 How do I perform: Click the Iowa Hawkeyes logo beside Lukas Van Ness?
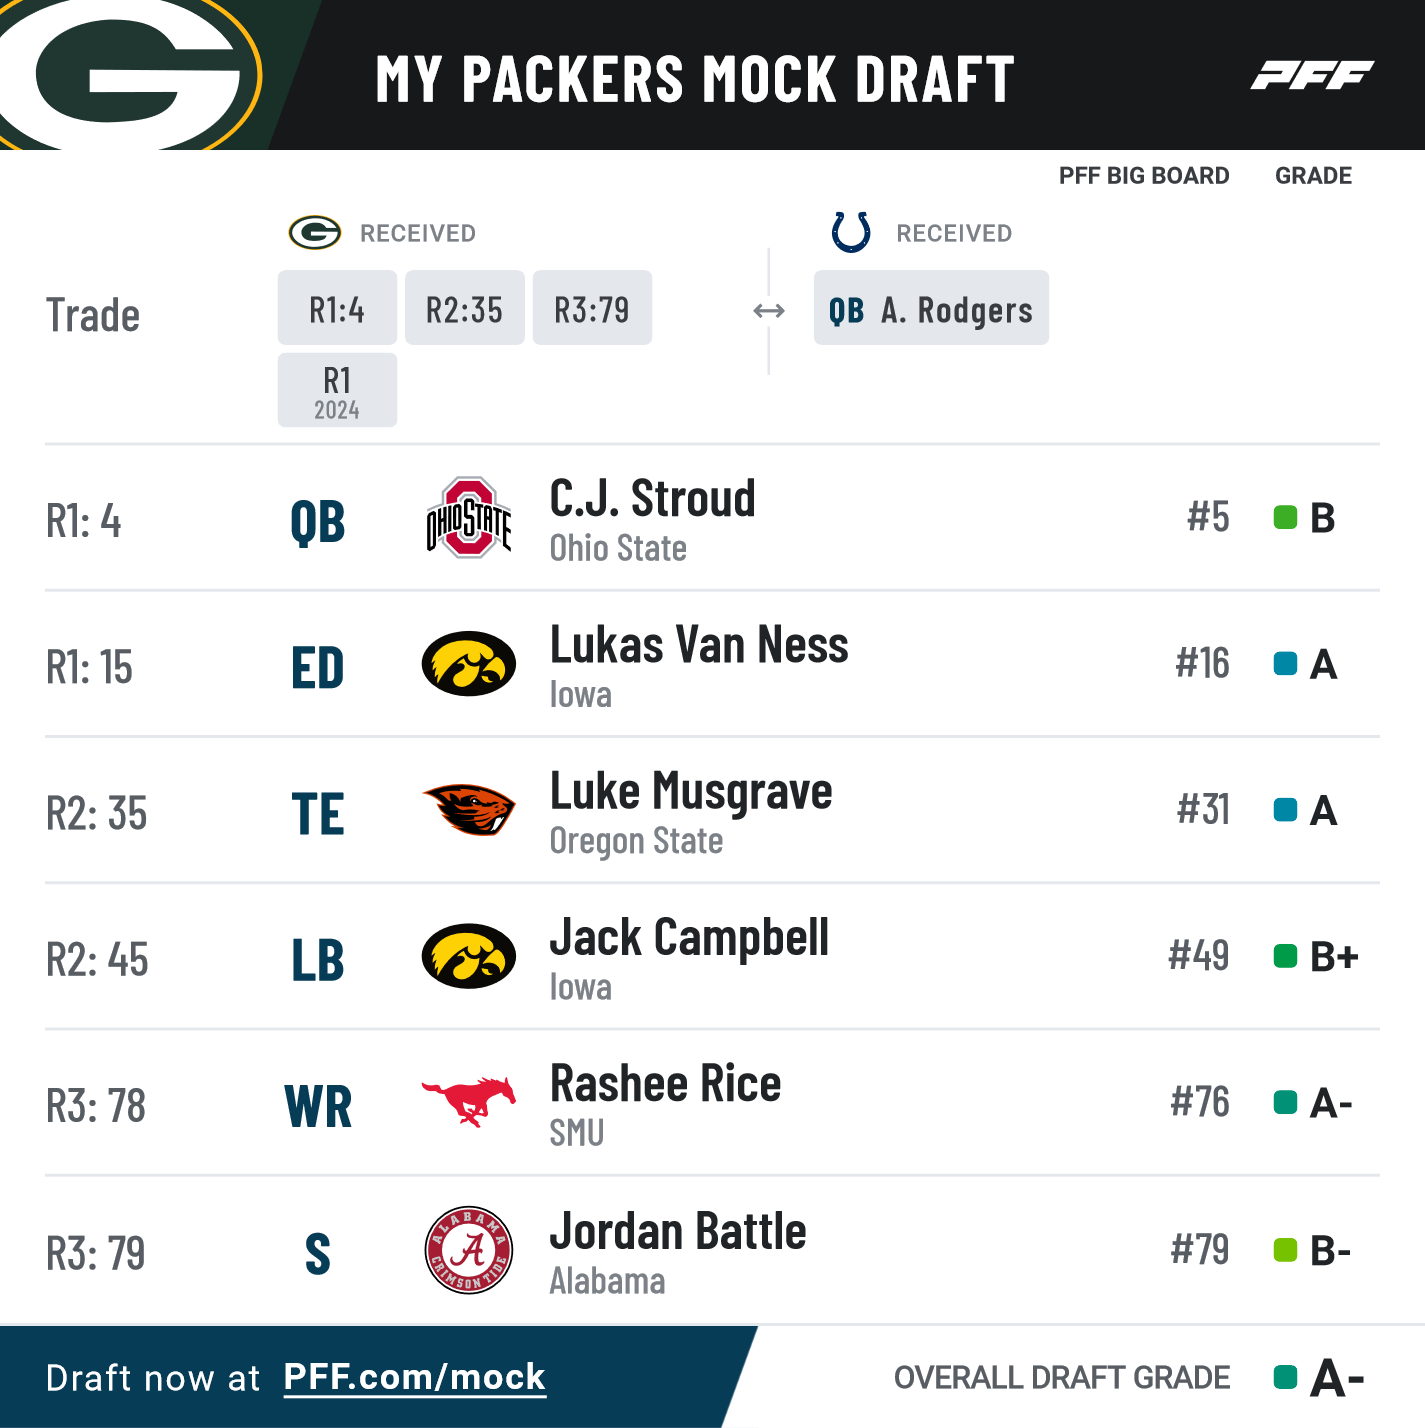(469, 664)
